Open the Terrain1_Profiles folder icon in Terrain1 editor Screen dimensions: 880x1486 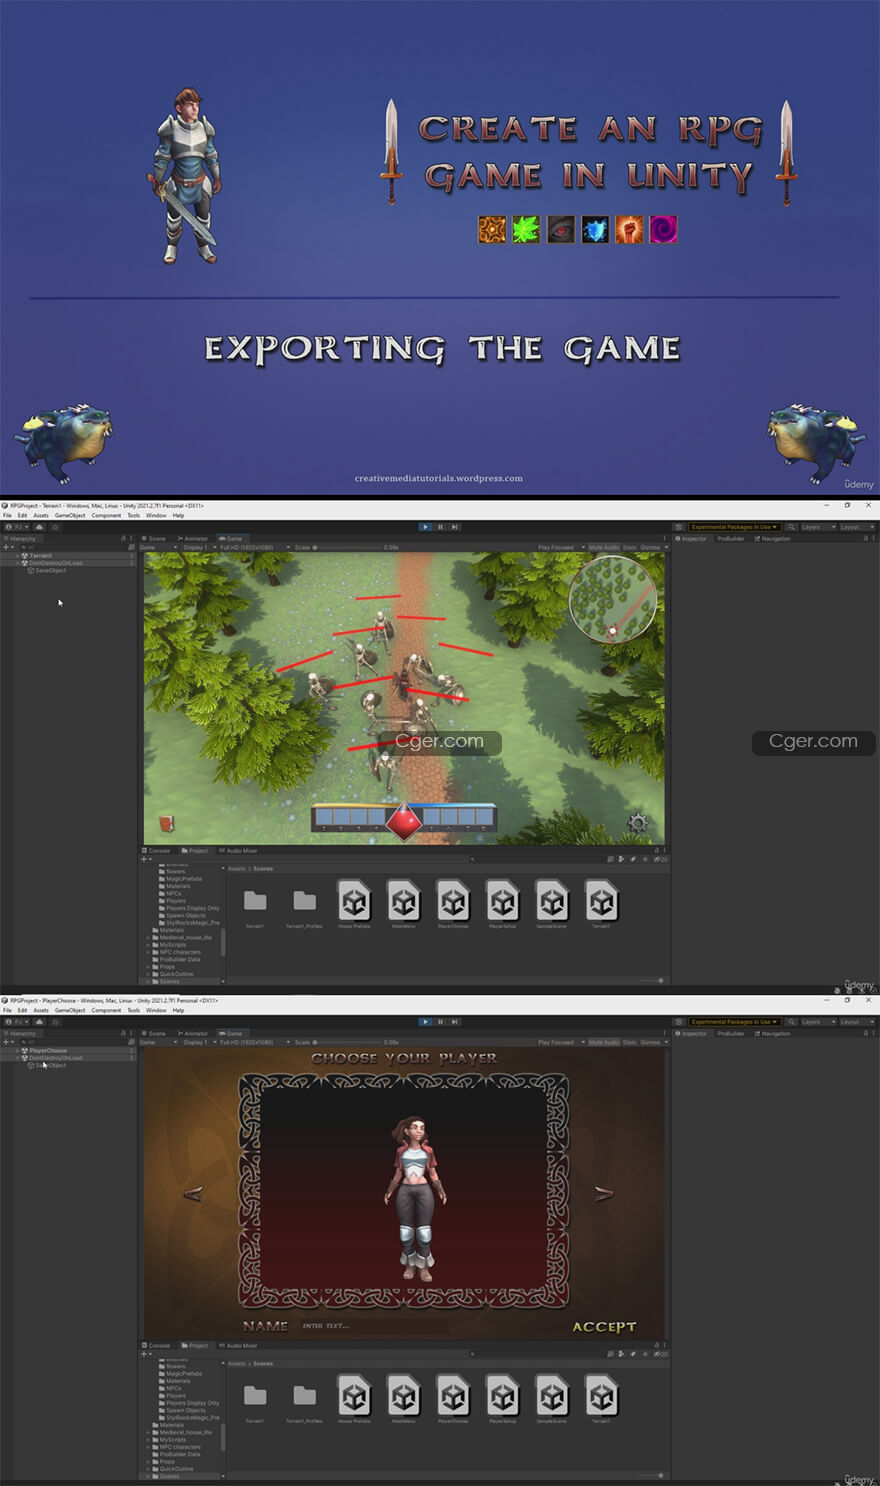click(x=305, y=902)
